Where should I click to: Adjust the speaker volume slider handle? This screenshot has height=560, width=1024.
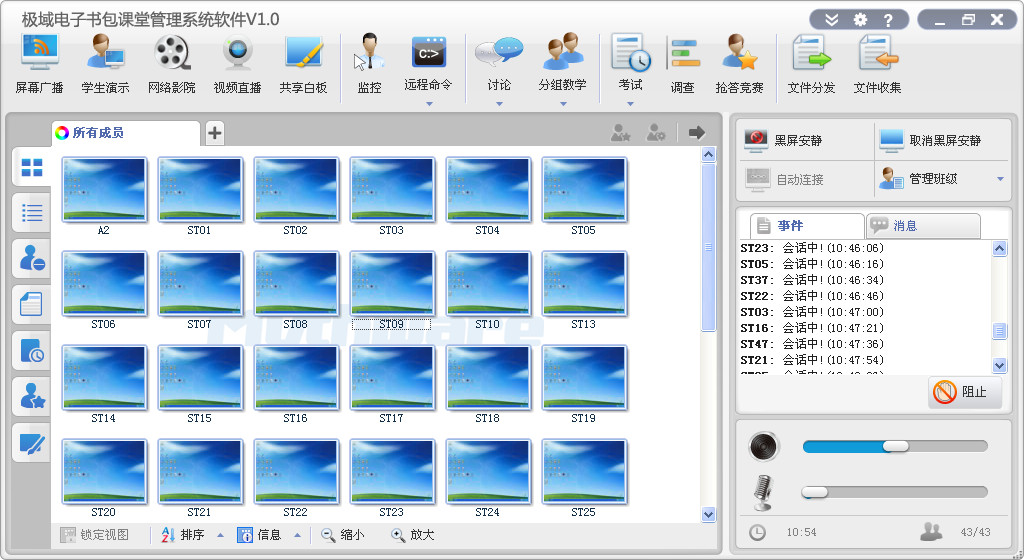pos(895,446)
